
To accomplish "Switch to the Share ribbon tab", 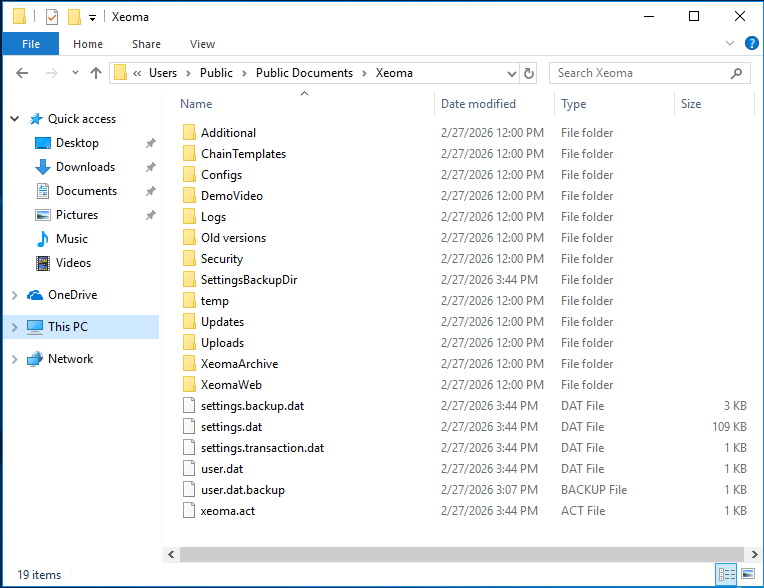I will pyautogui.click(x=146, y=44).
